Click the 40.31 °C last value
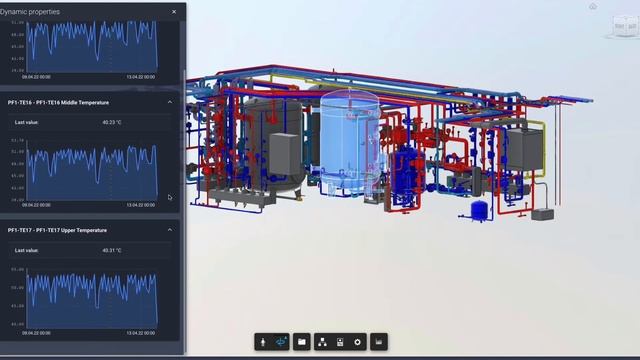 (112, 250)
